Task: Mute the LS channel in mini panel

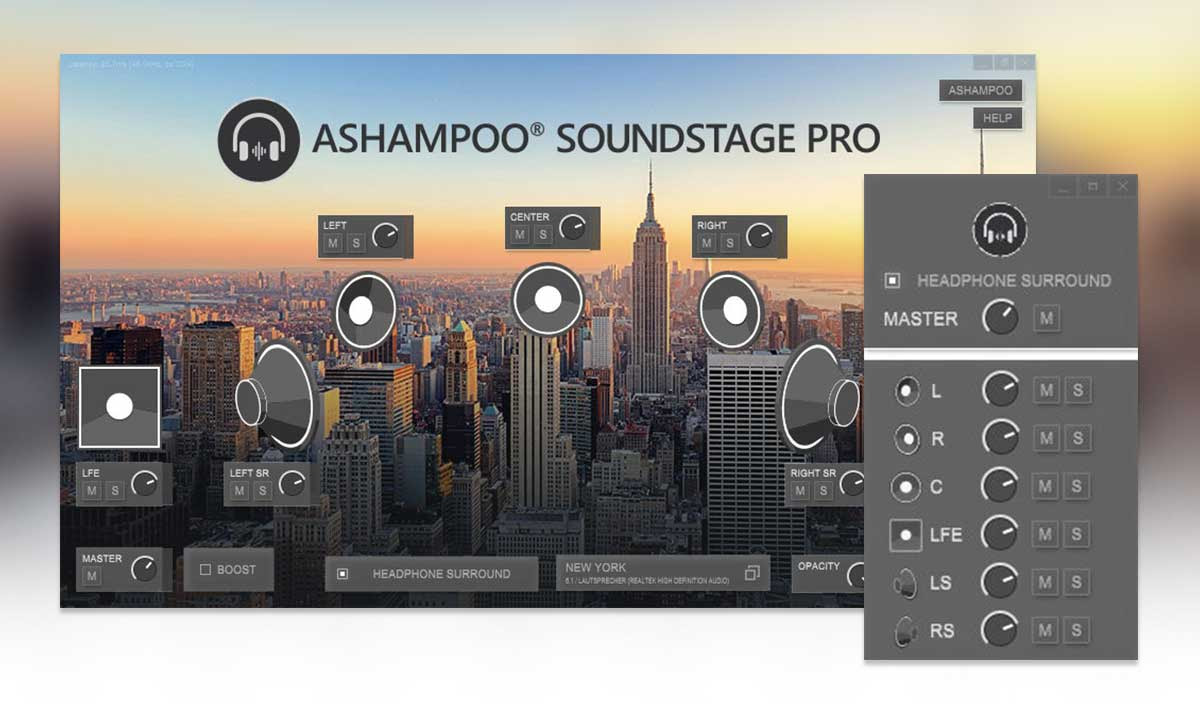Action: (x=1047, y=583)
